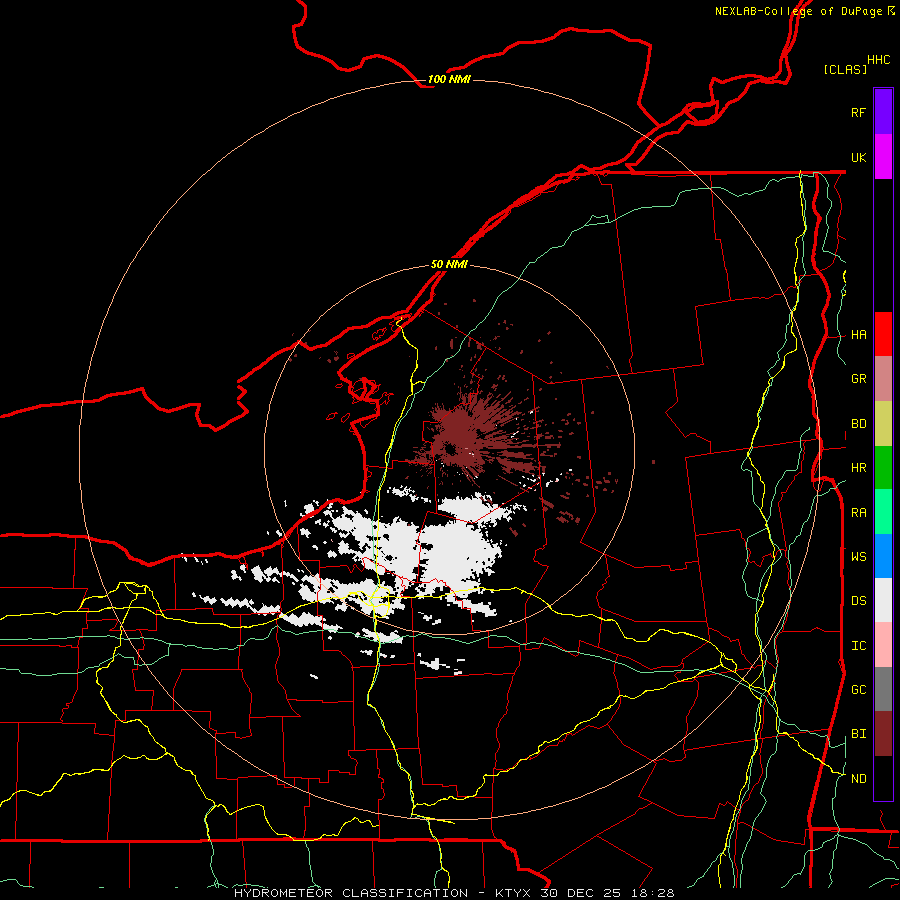Click the GC legend label
Image resolution: width=900 pixels, height=900 pixels.
coord(859,690)
